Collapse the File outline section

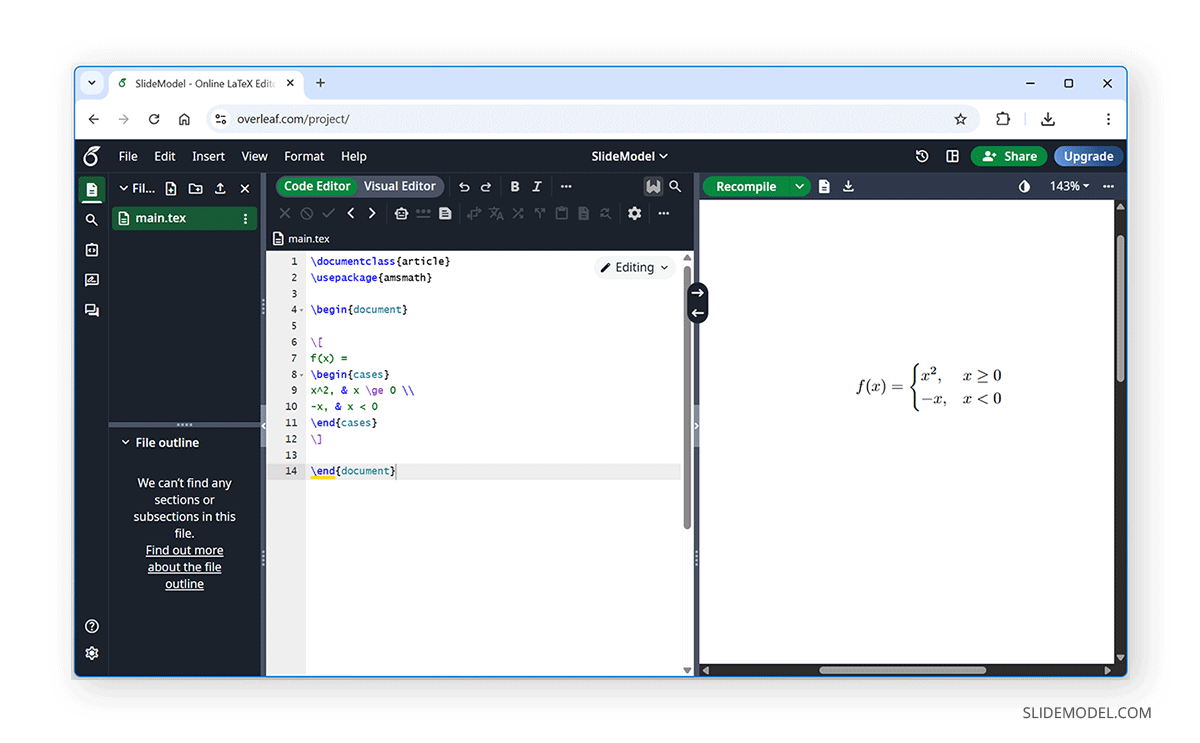[125, 442]
